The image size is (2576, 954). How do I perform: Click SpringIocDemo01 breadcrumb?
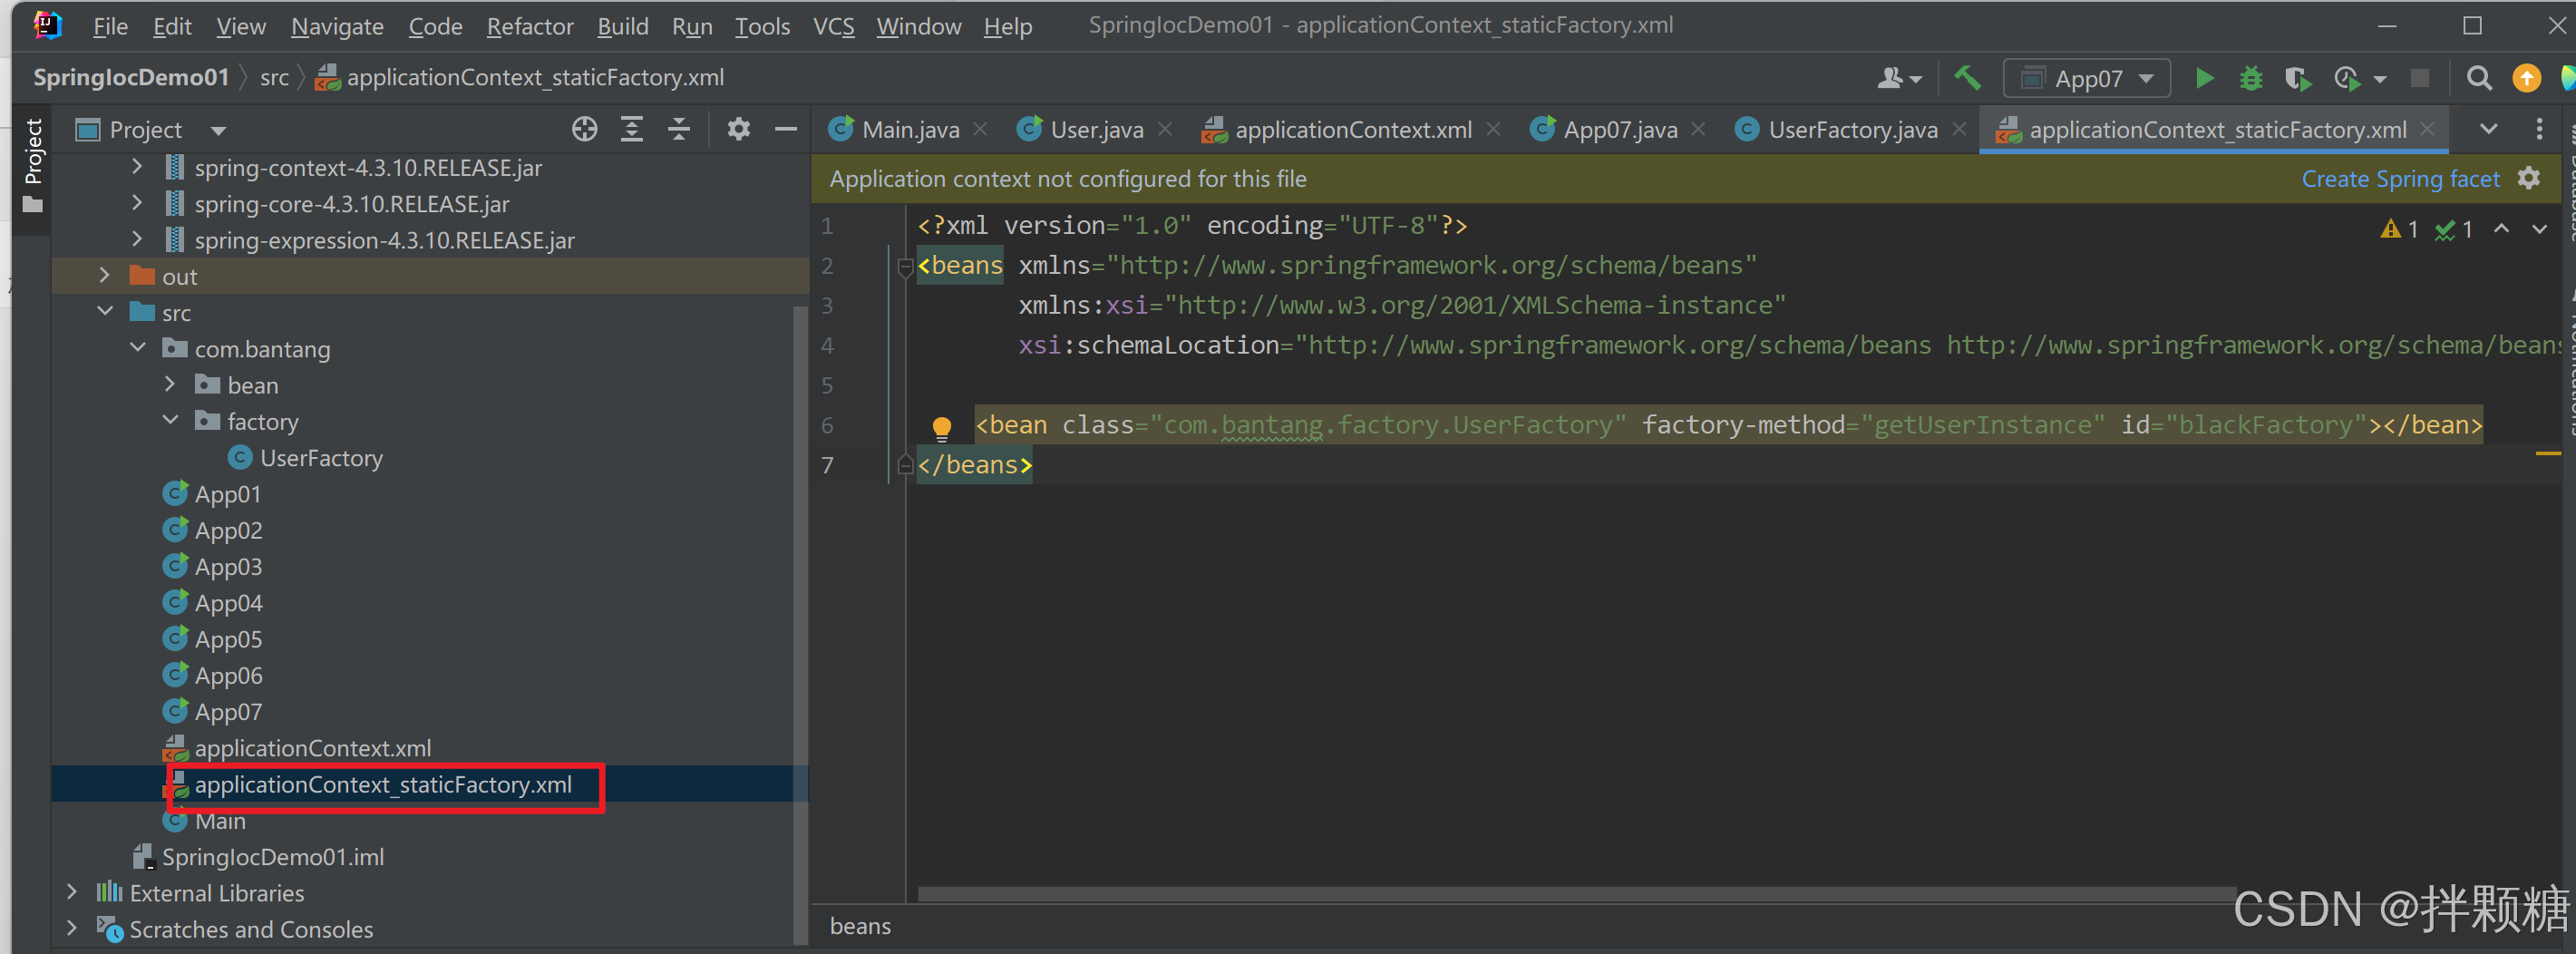pos(131,78)
